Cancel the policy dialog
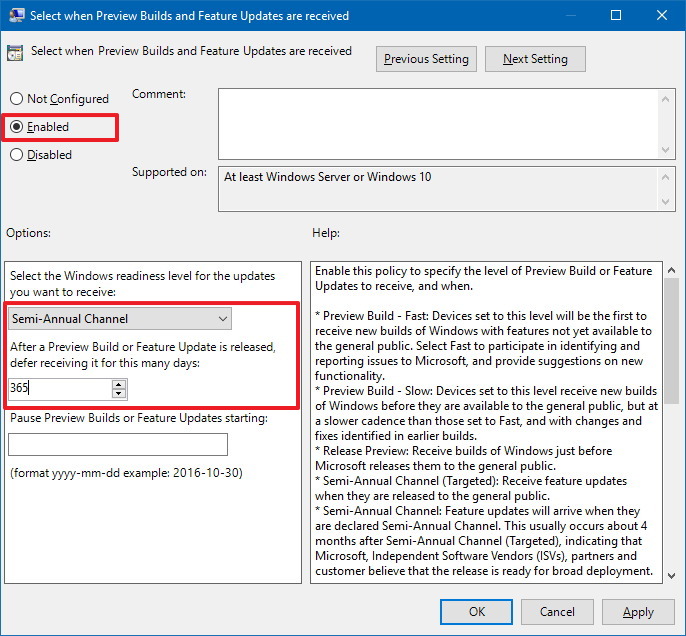 click(x=557, y=612)
